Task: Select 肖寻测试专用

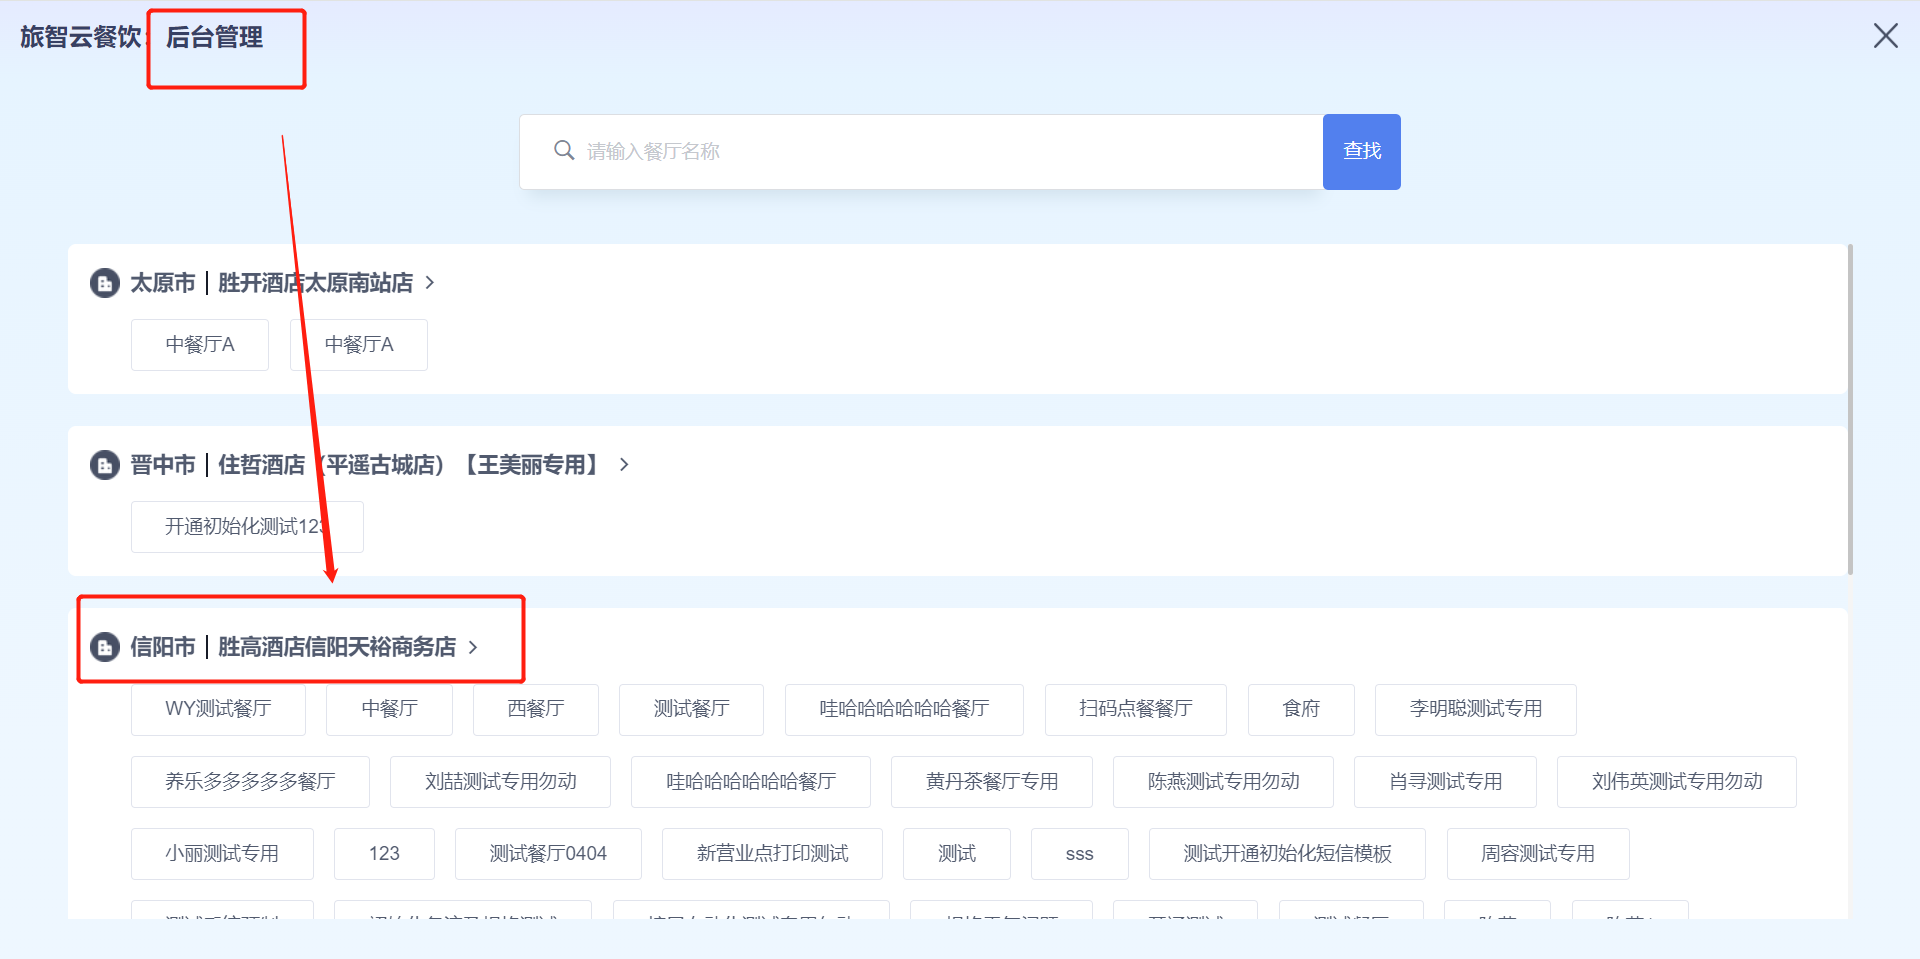Action: click(1445, 782)
